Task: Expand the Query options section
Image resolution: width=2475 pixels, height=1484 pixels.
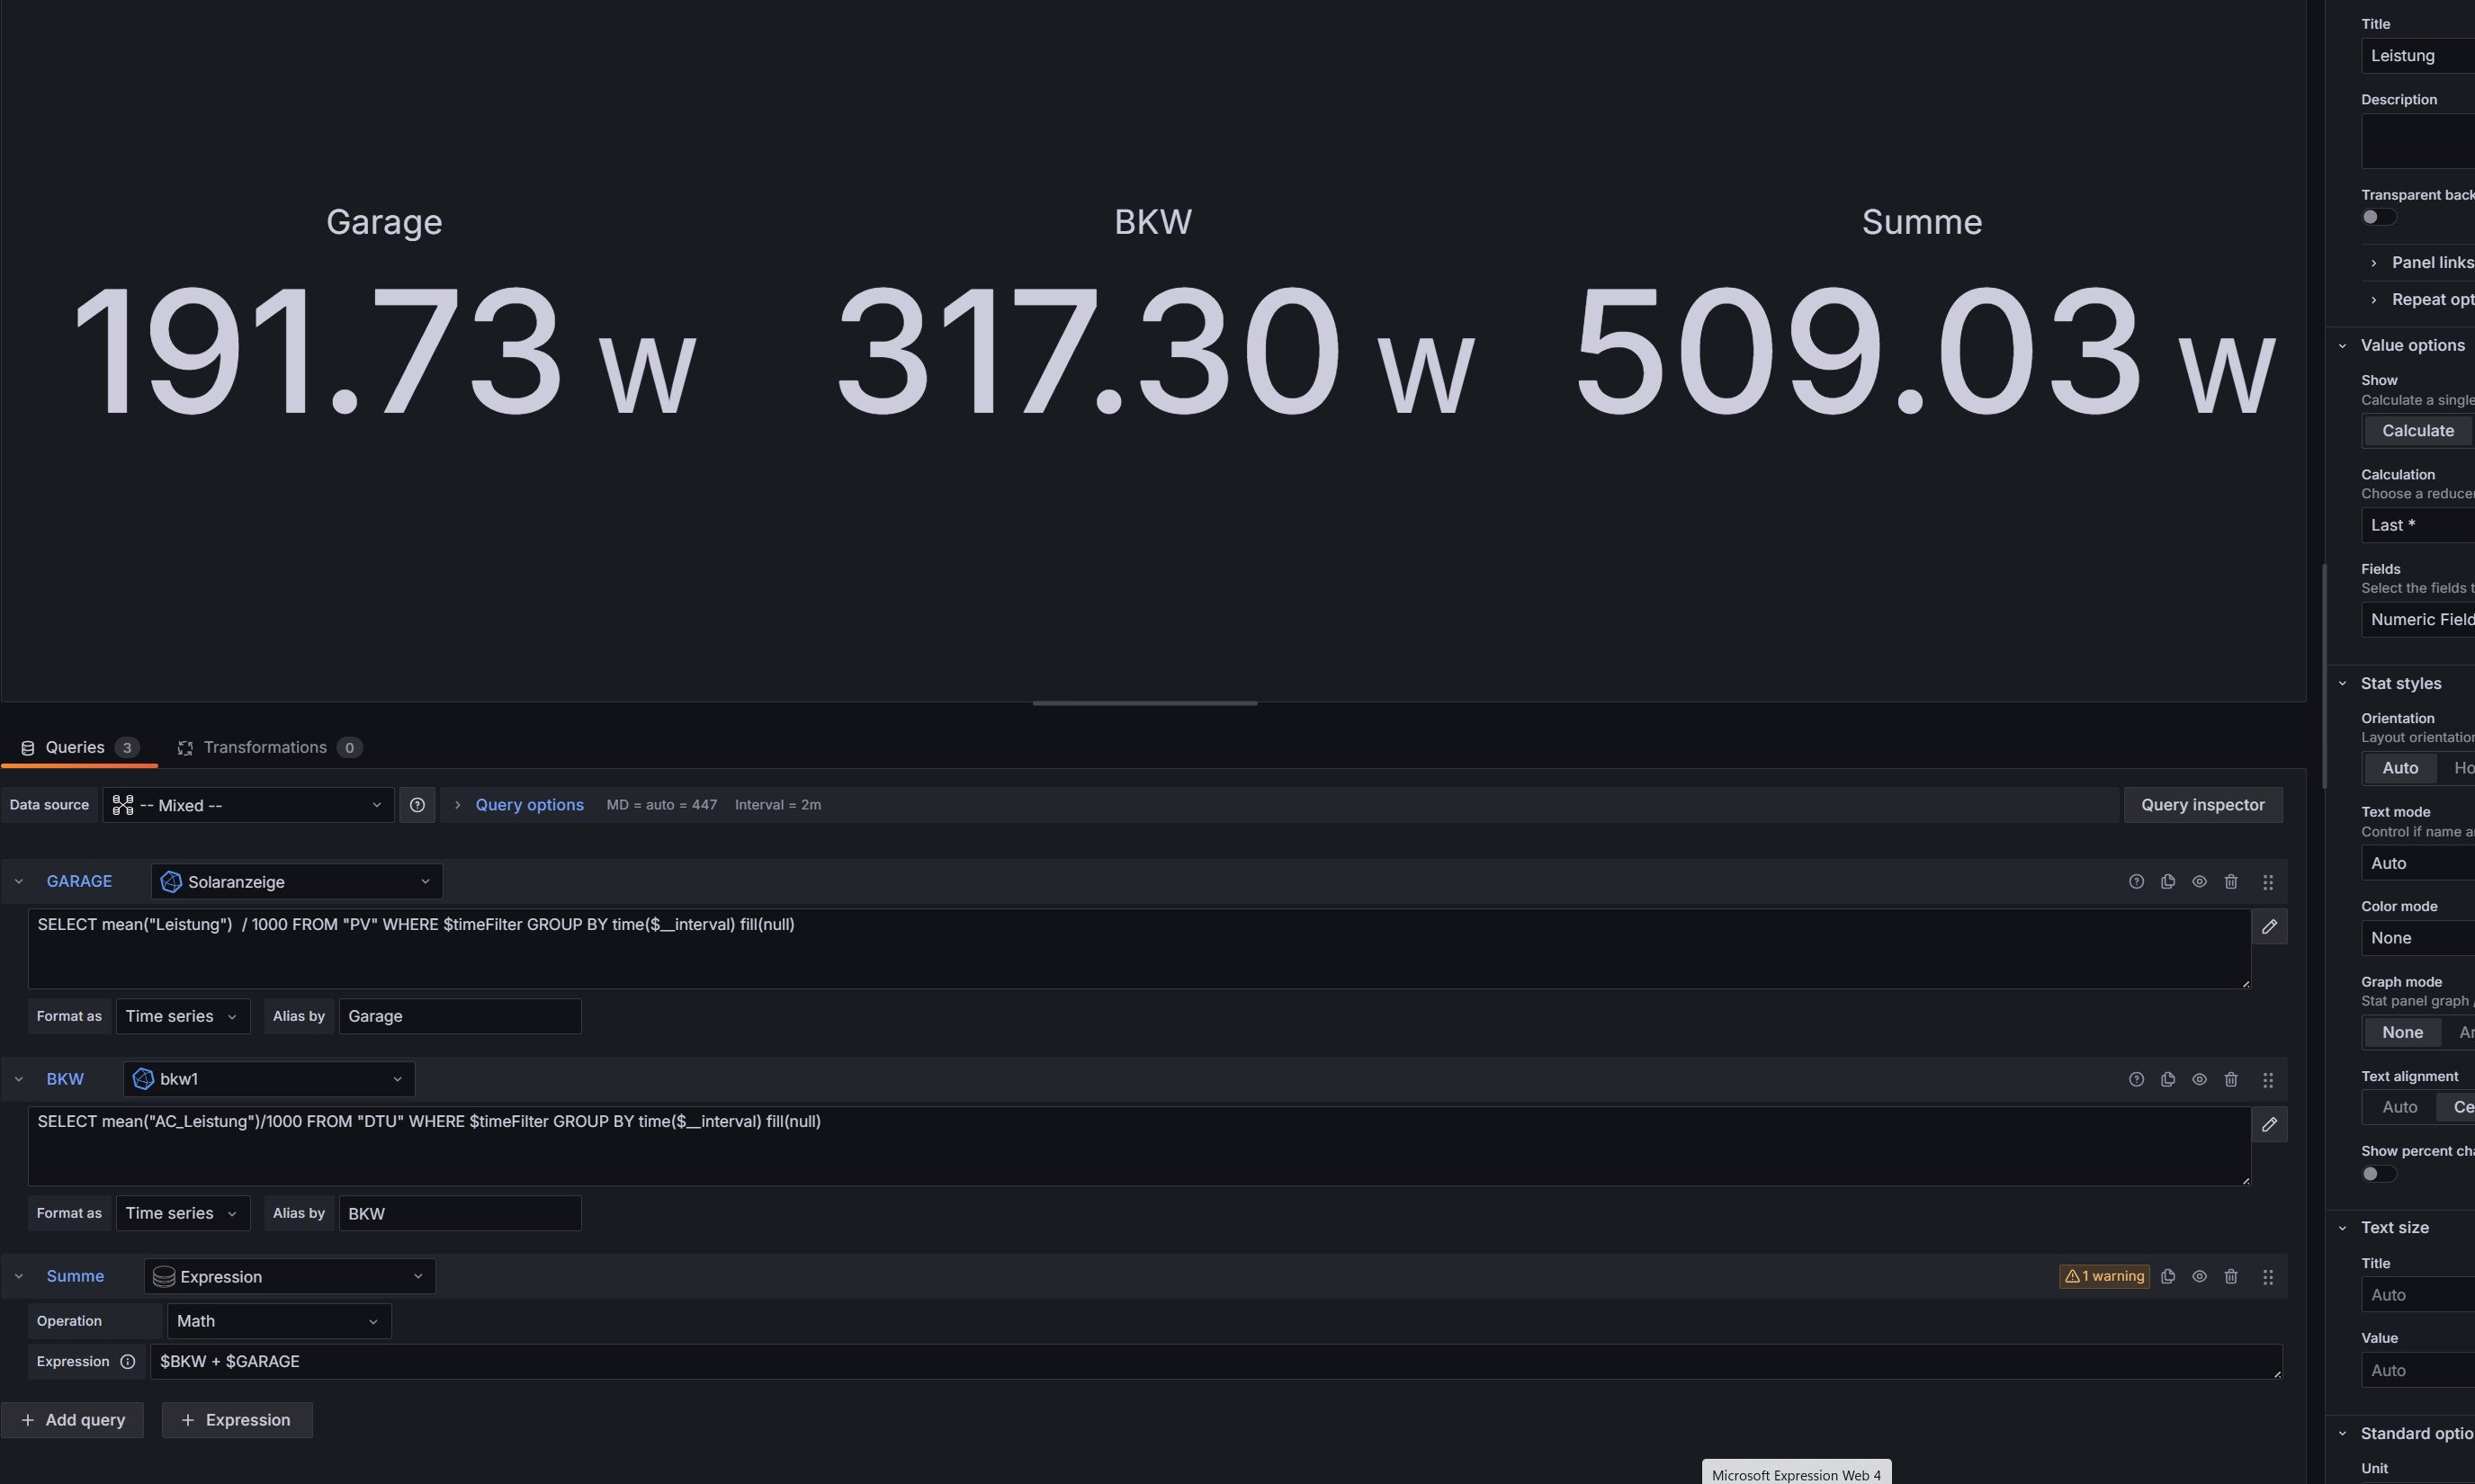Action: [528, 805]
